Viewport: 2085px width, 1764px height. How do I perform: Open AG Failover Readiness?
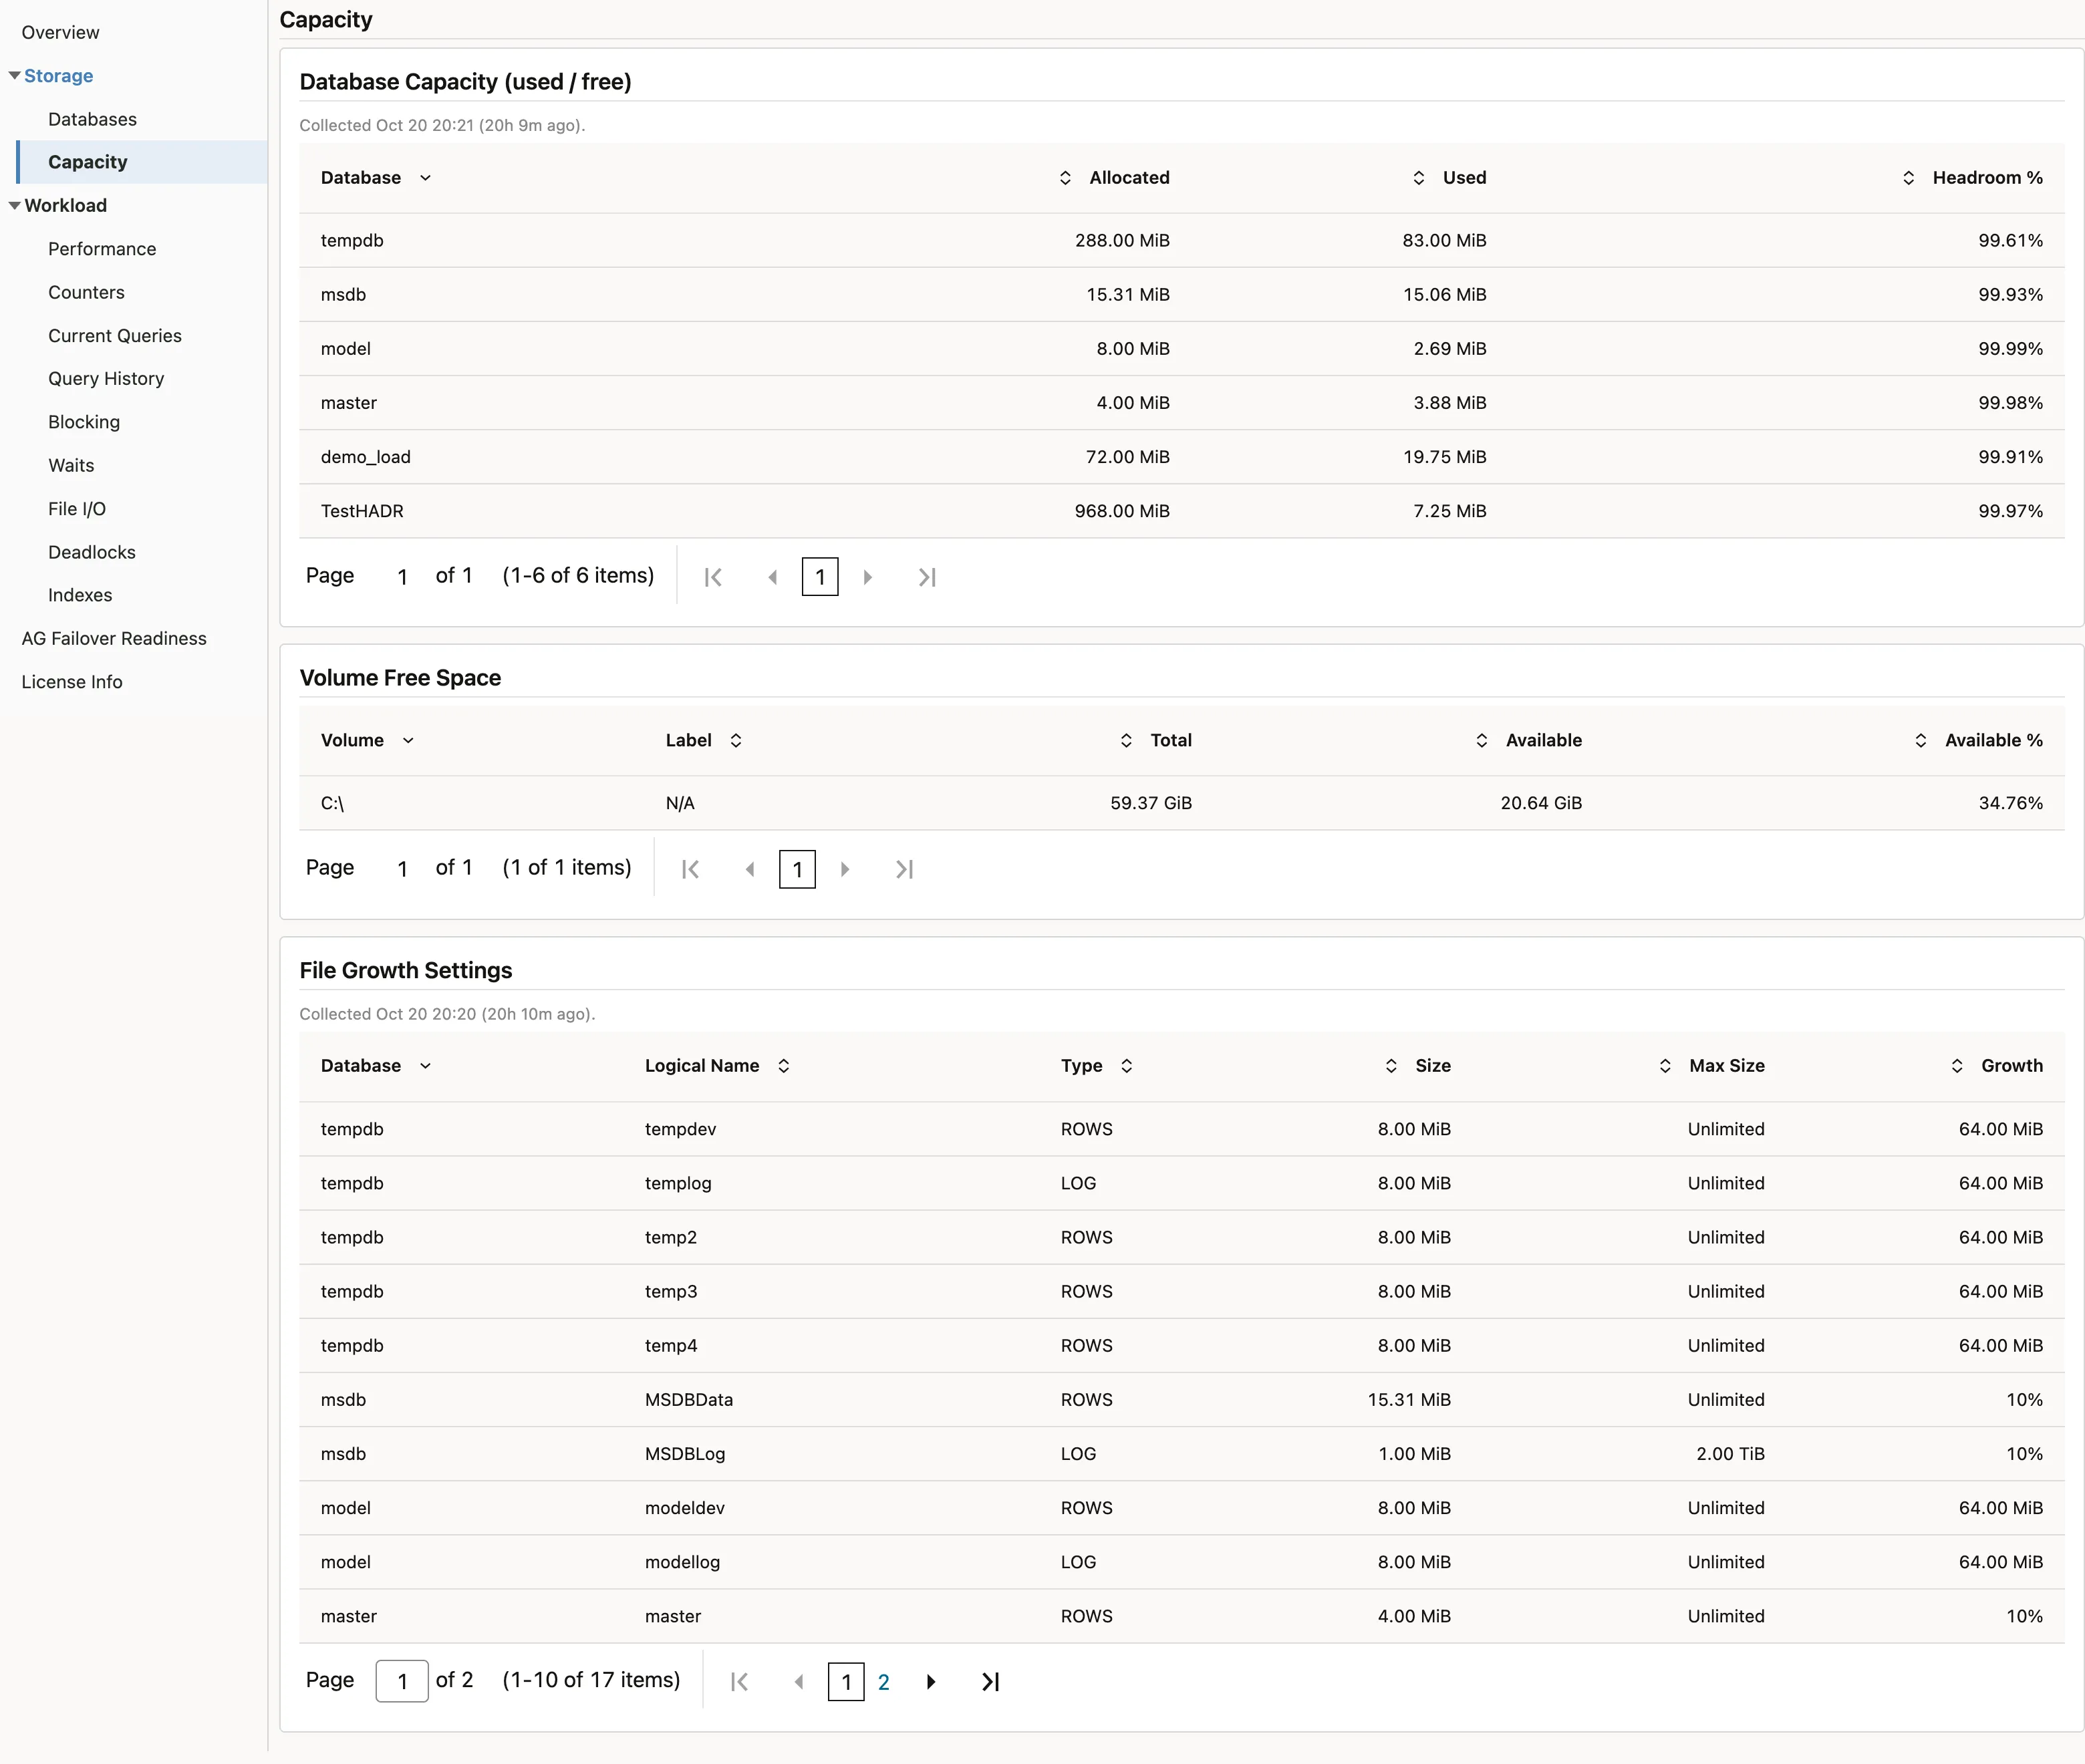(x=114, y=639)
